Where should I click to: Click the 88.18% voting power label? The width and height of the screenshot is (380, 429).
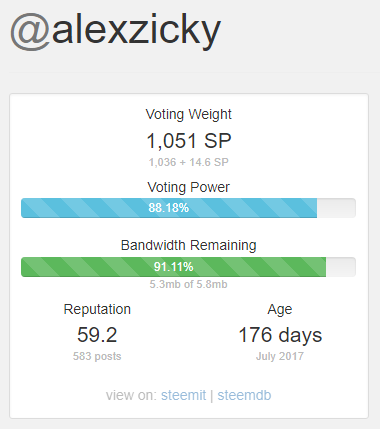[169, 208]
